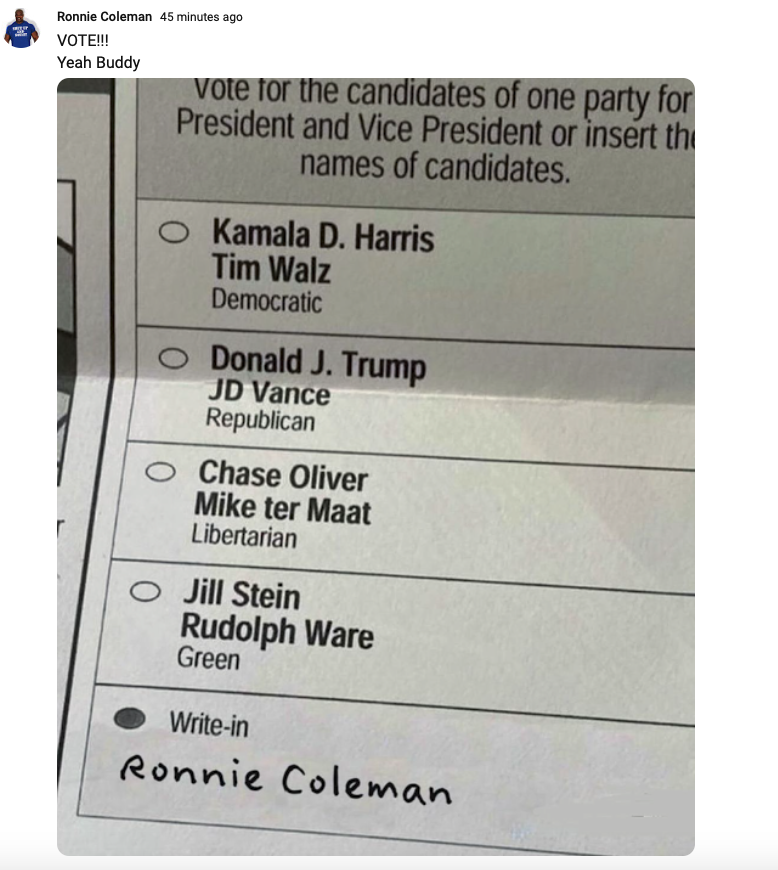Select the oval next to Donald J. Trump
Image resolution: width=778 pixels, height=870 pixels.
coord(173,358)
